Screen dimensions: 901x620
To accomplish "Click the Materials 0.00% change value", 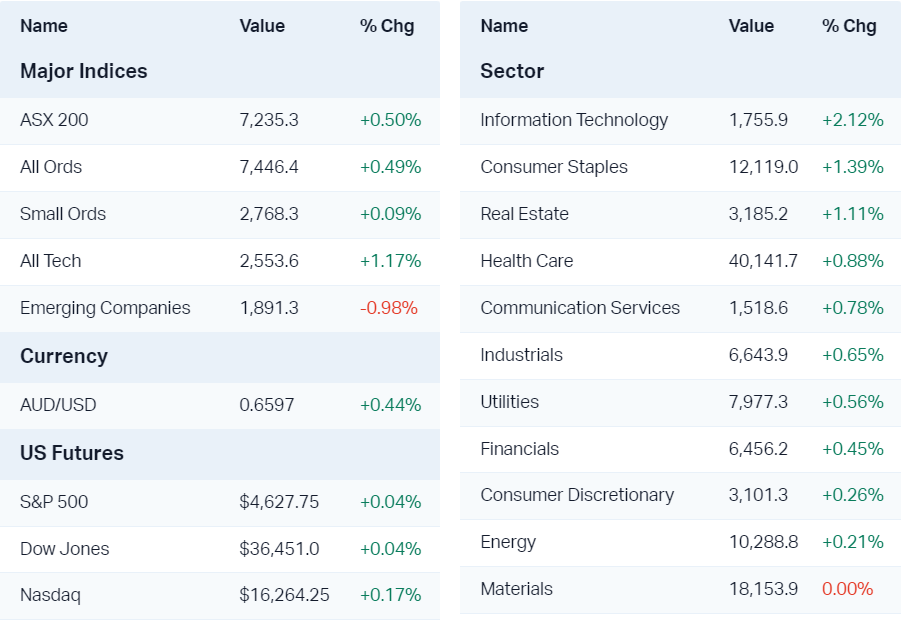I will pos(847,589).
